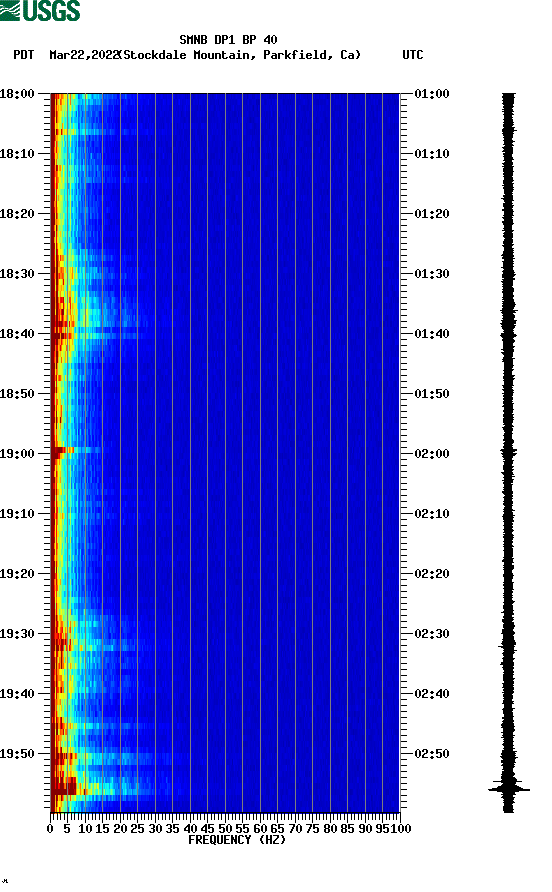The height and width of the screenshot is (892, 552).
Task: Click the '18:50' PDT time label
Action: coord(17,394)
